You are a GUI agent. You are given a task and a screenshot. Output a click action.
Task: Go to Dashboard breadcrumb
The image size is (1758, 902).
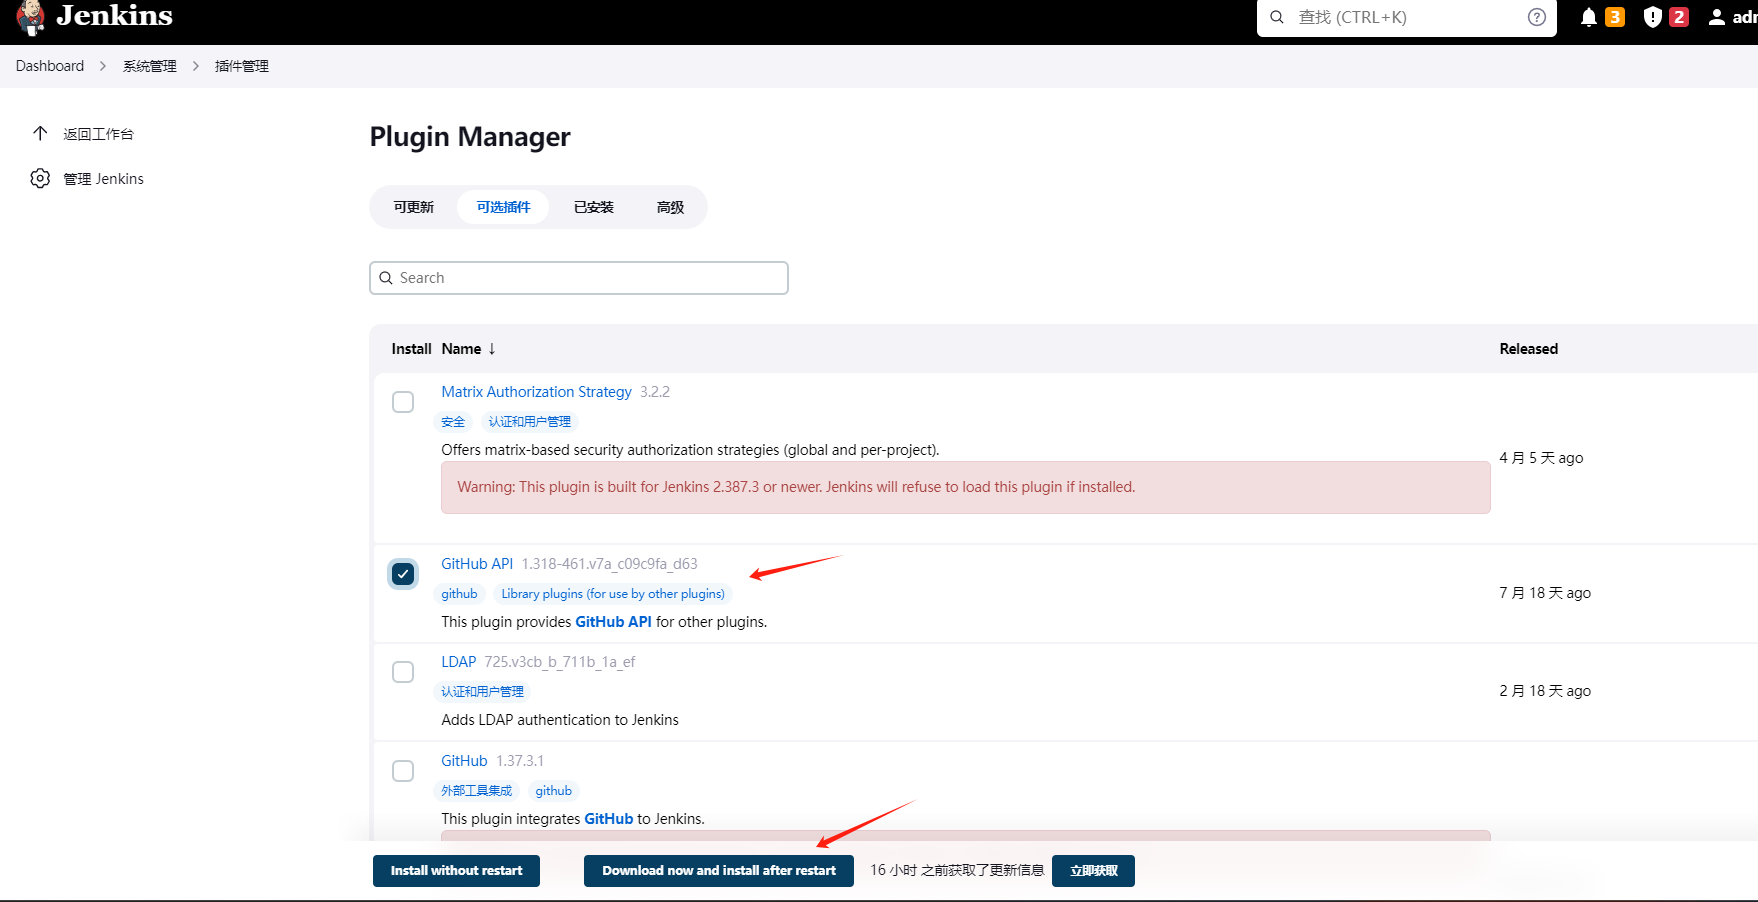50,66
